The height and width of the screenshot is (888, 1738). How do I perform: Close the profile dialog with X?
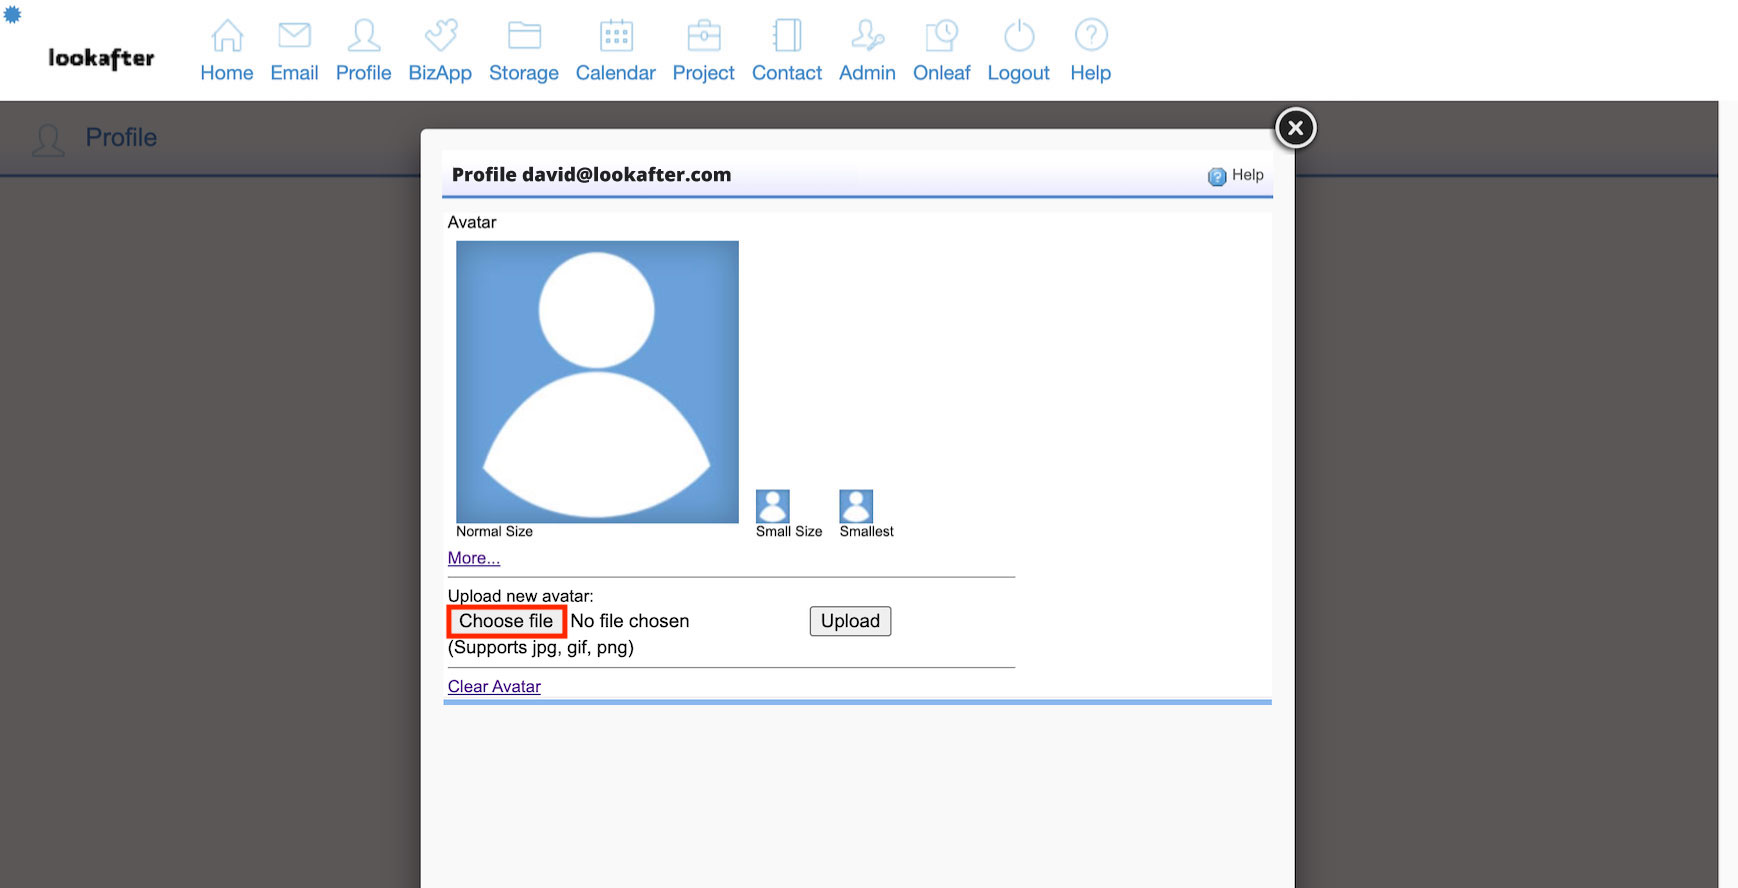pyautogui.click(x=1295, y=128)
